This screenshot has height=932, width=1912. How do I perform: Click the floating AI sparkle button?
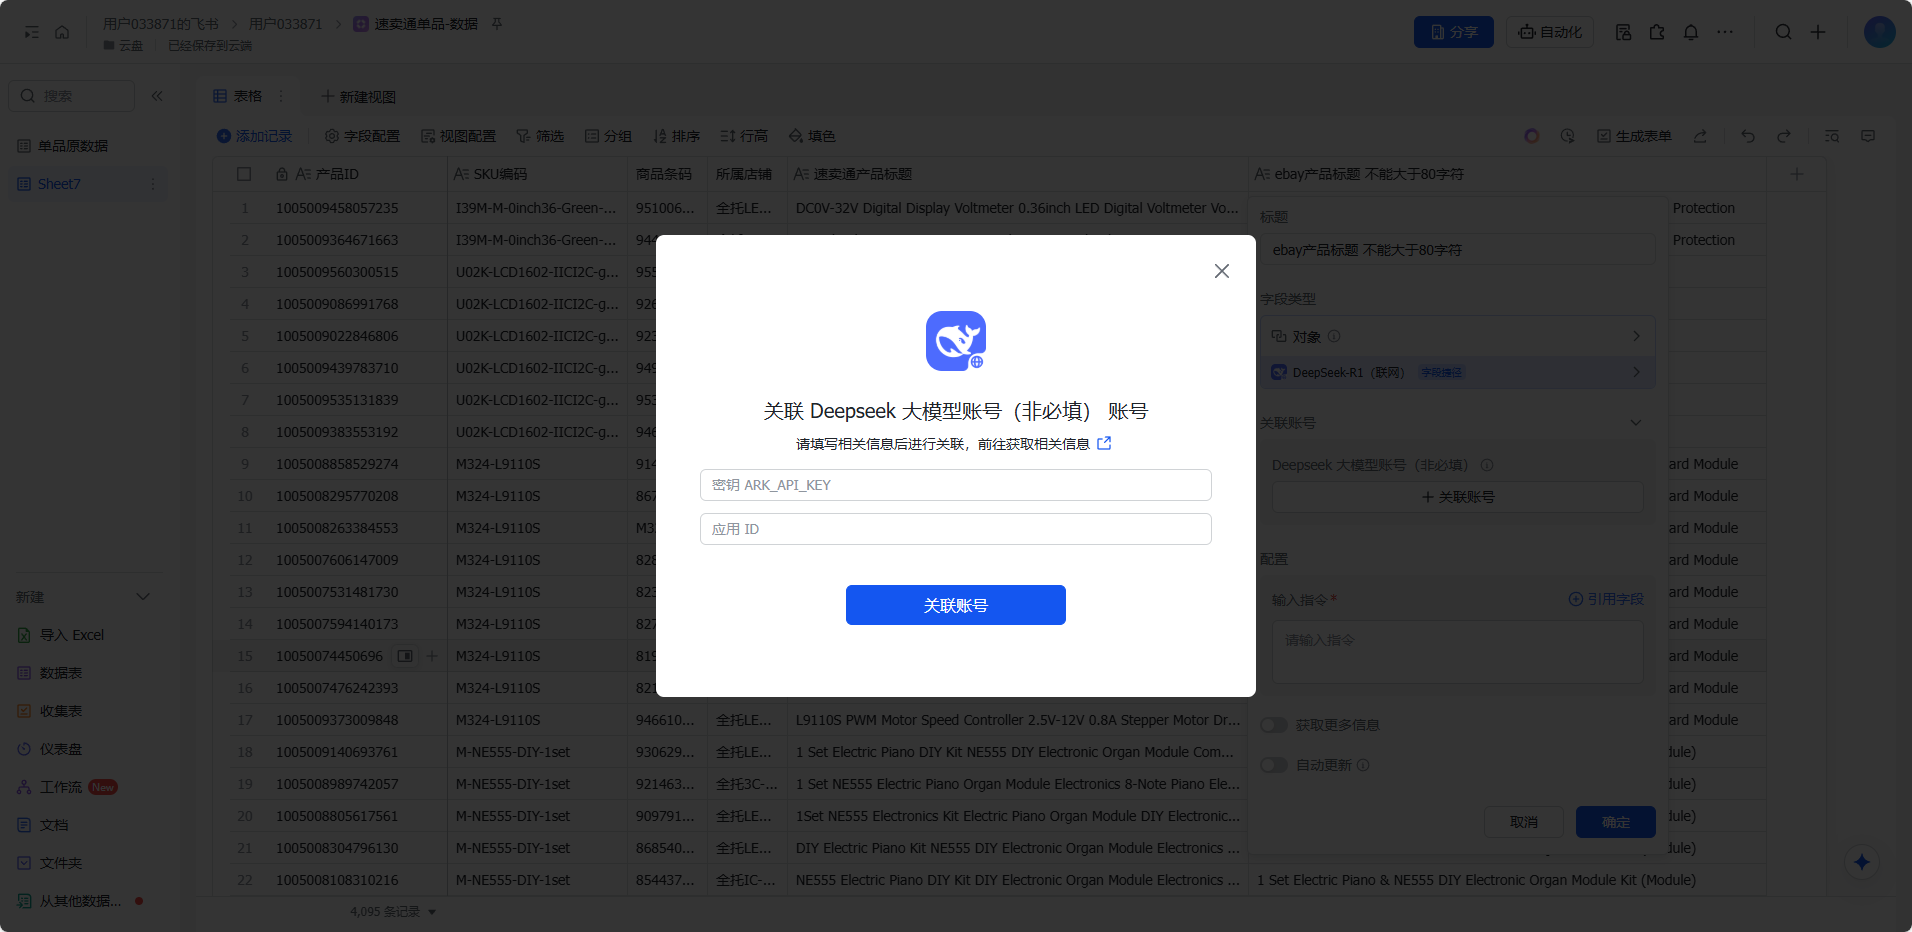click(1861, 862)
